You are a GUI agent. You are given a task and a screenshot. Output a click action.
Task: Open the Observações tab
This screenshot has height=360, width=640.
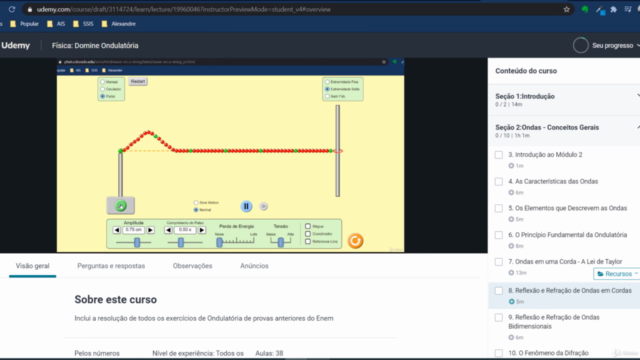(192, 266)
